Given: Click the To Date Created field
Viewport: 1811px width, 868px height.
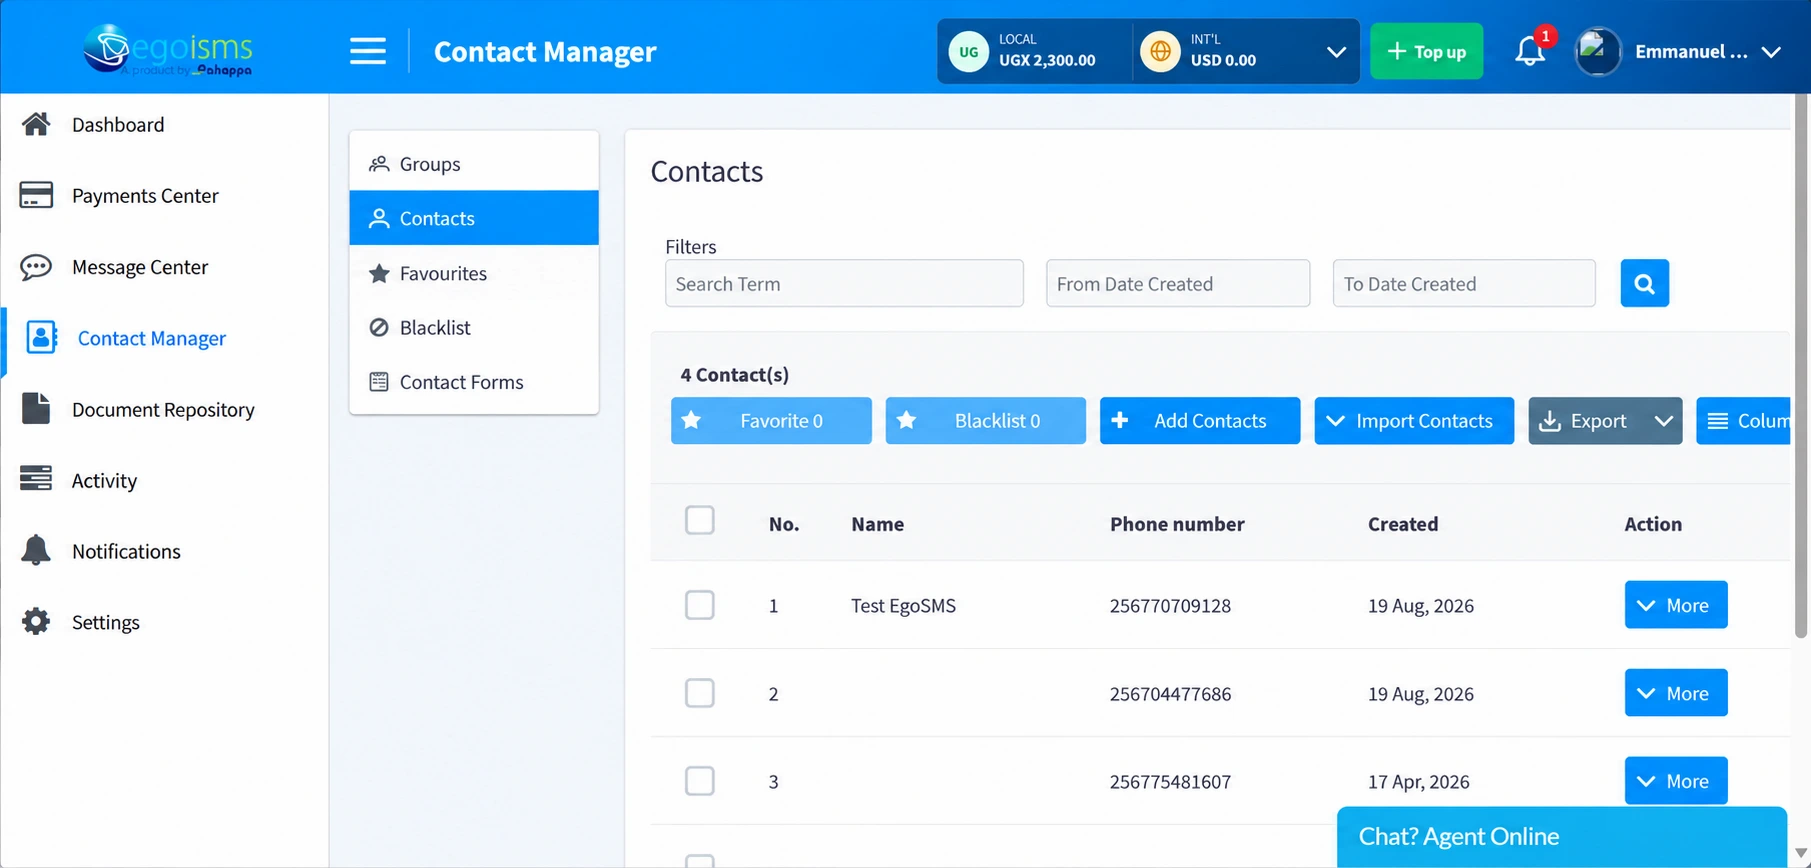Looking at the screenshot, I should (1464, 283).
